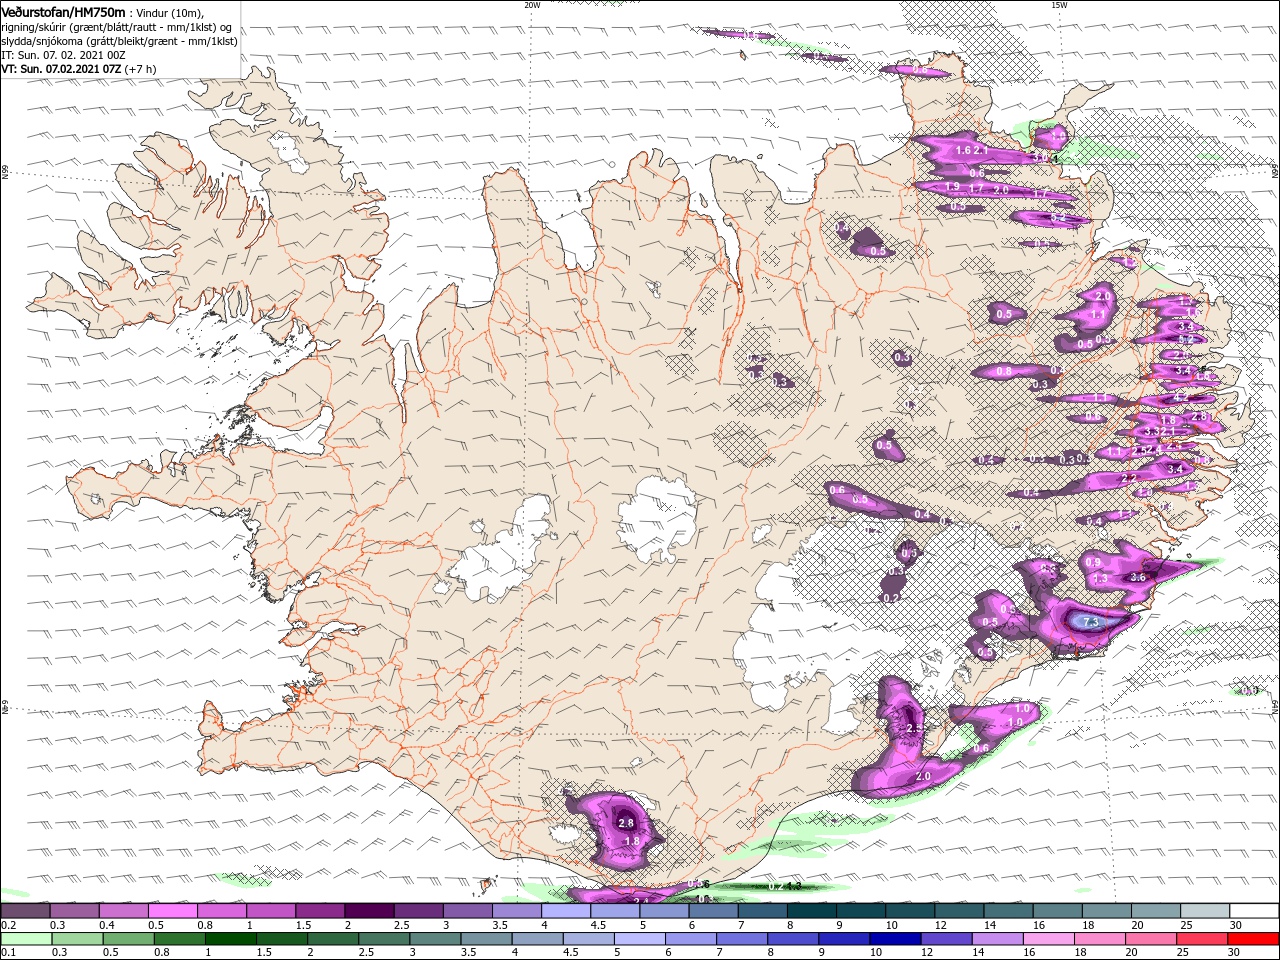
Task: Click the 'slydda/snjókoma' snow description line
Action: pyautogui.click(x=119, y=41)
